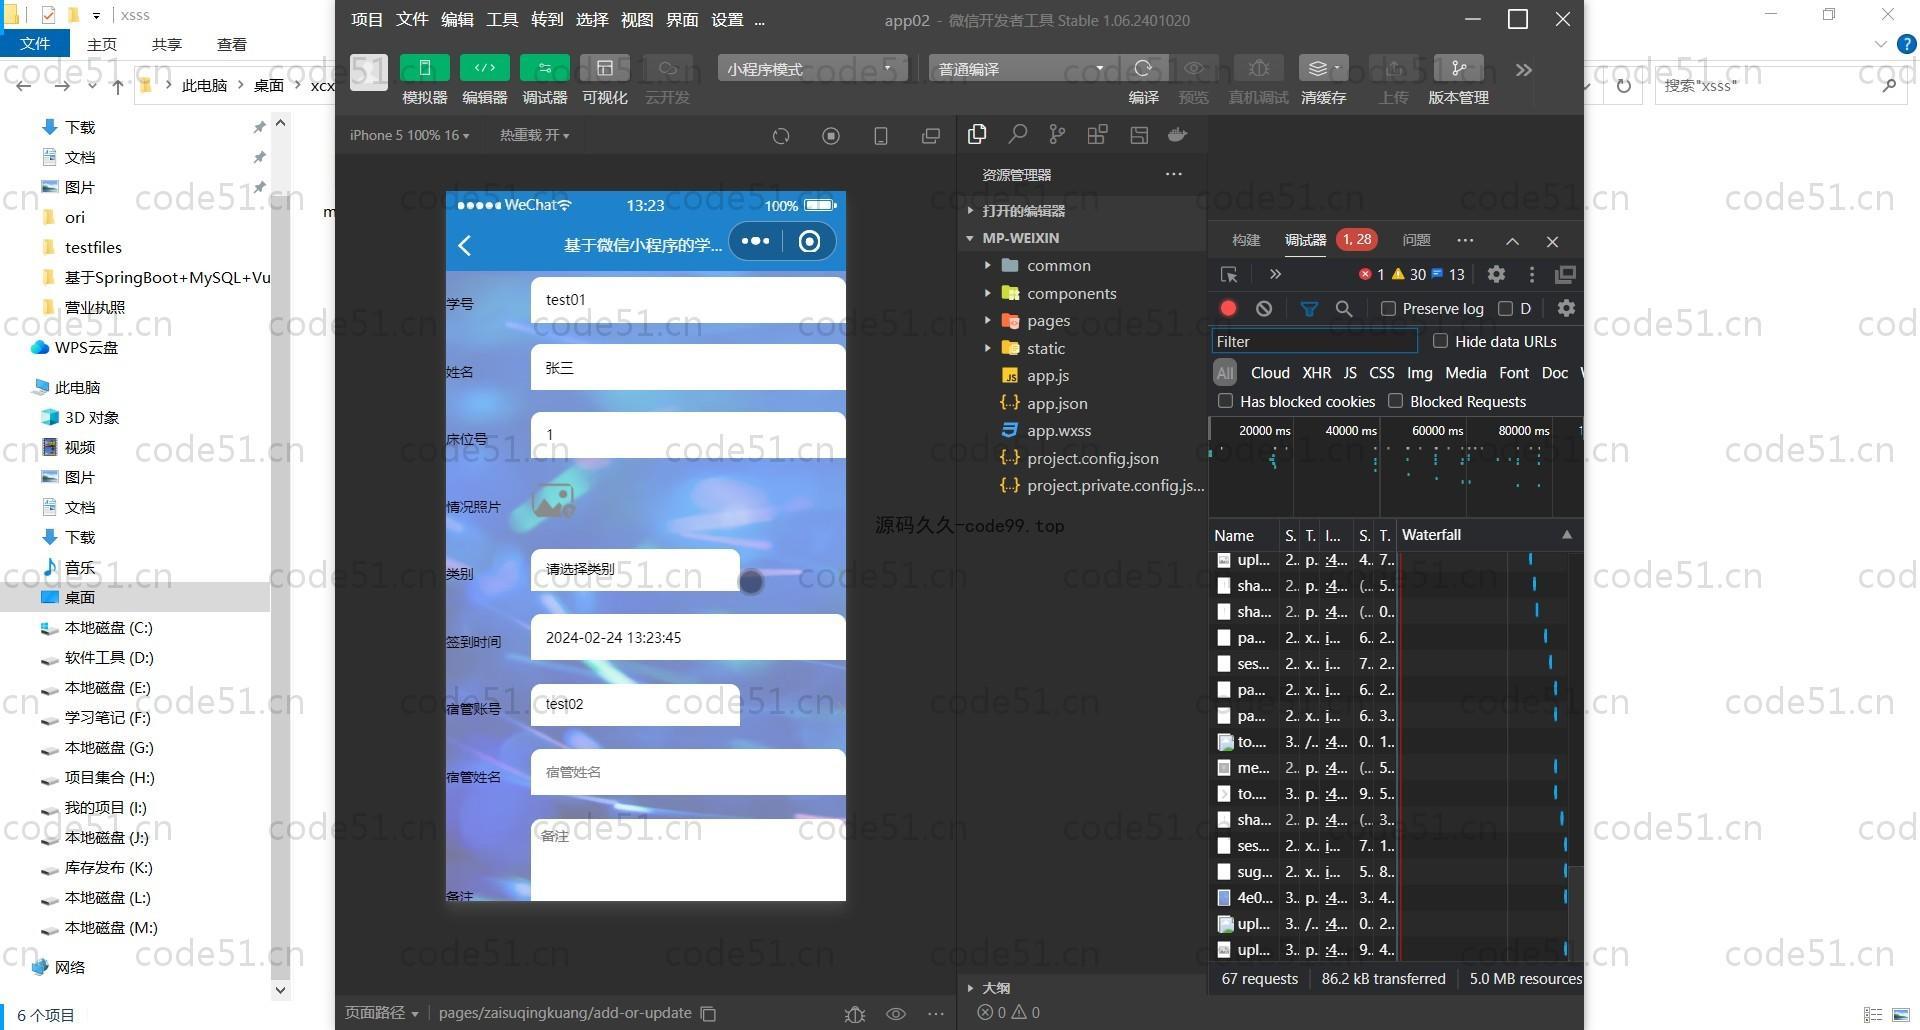The height and width of the screenshot is (1030, 1920).
Task: Click the DevTools inspect element cursor icon
Action: coord(1229,274)
